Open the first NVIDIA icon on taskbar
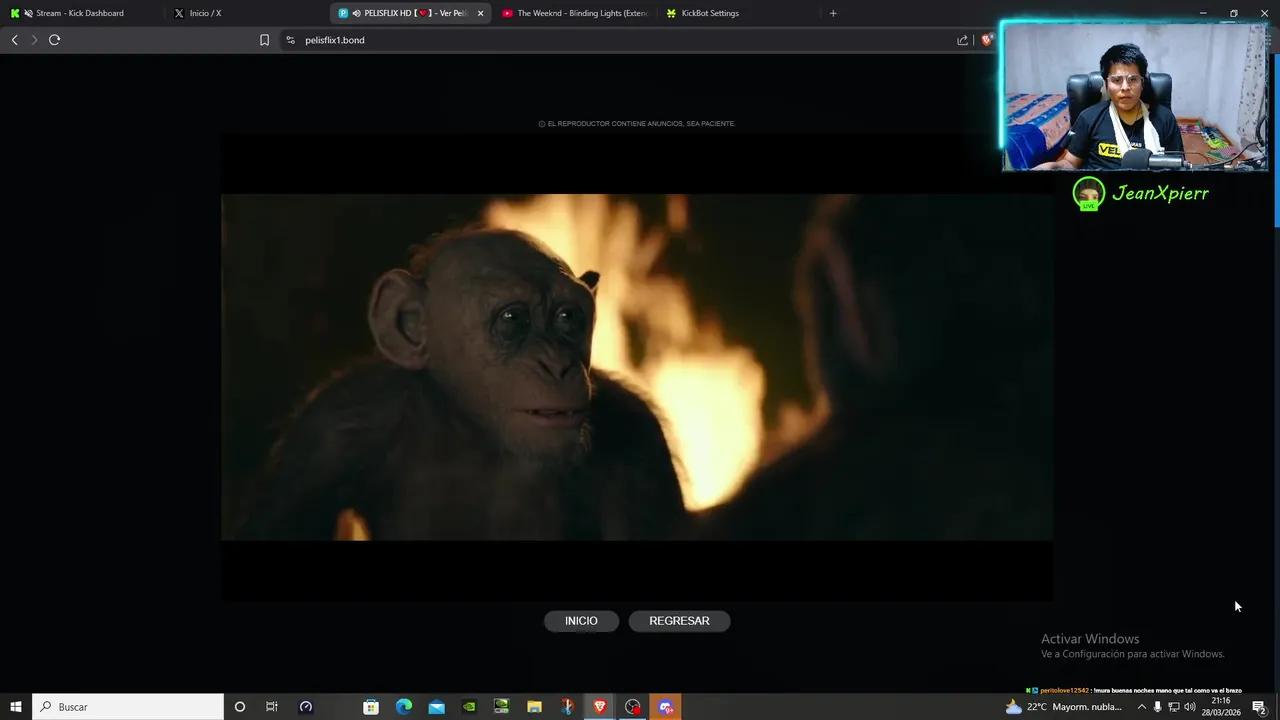 (x=469, y=707)
